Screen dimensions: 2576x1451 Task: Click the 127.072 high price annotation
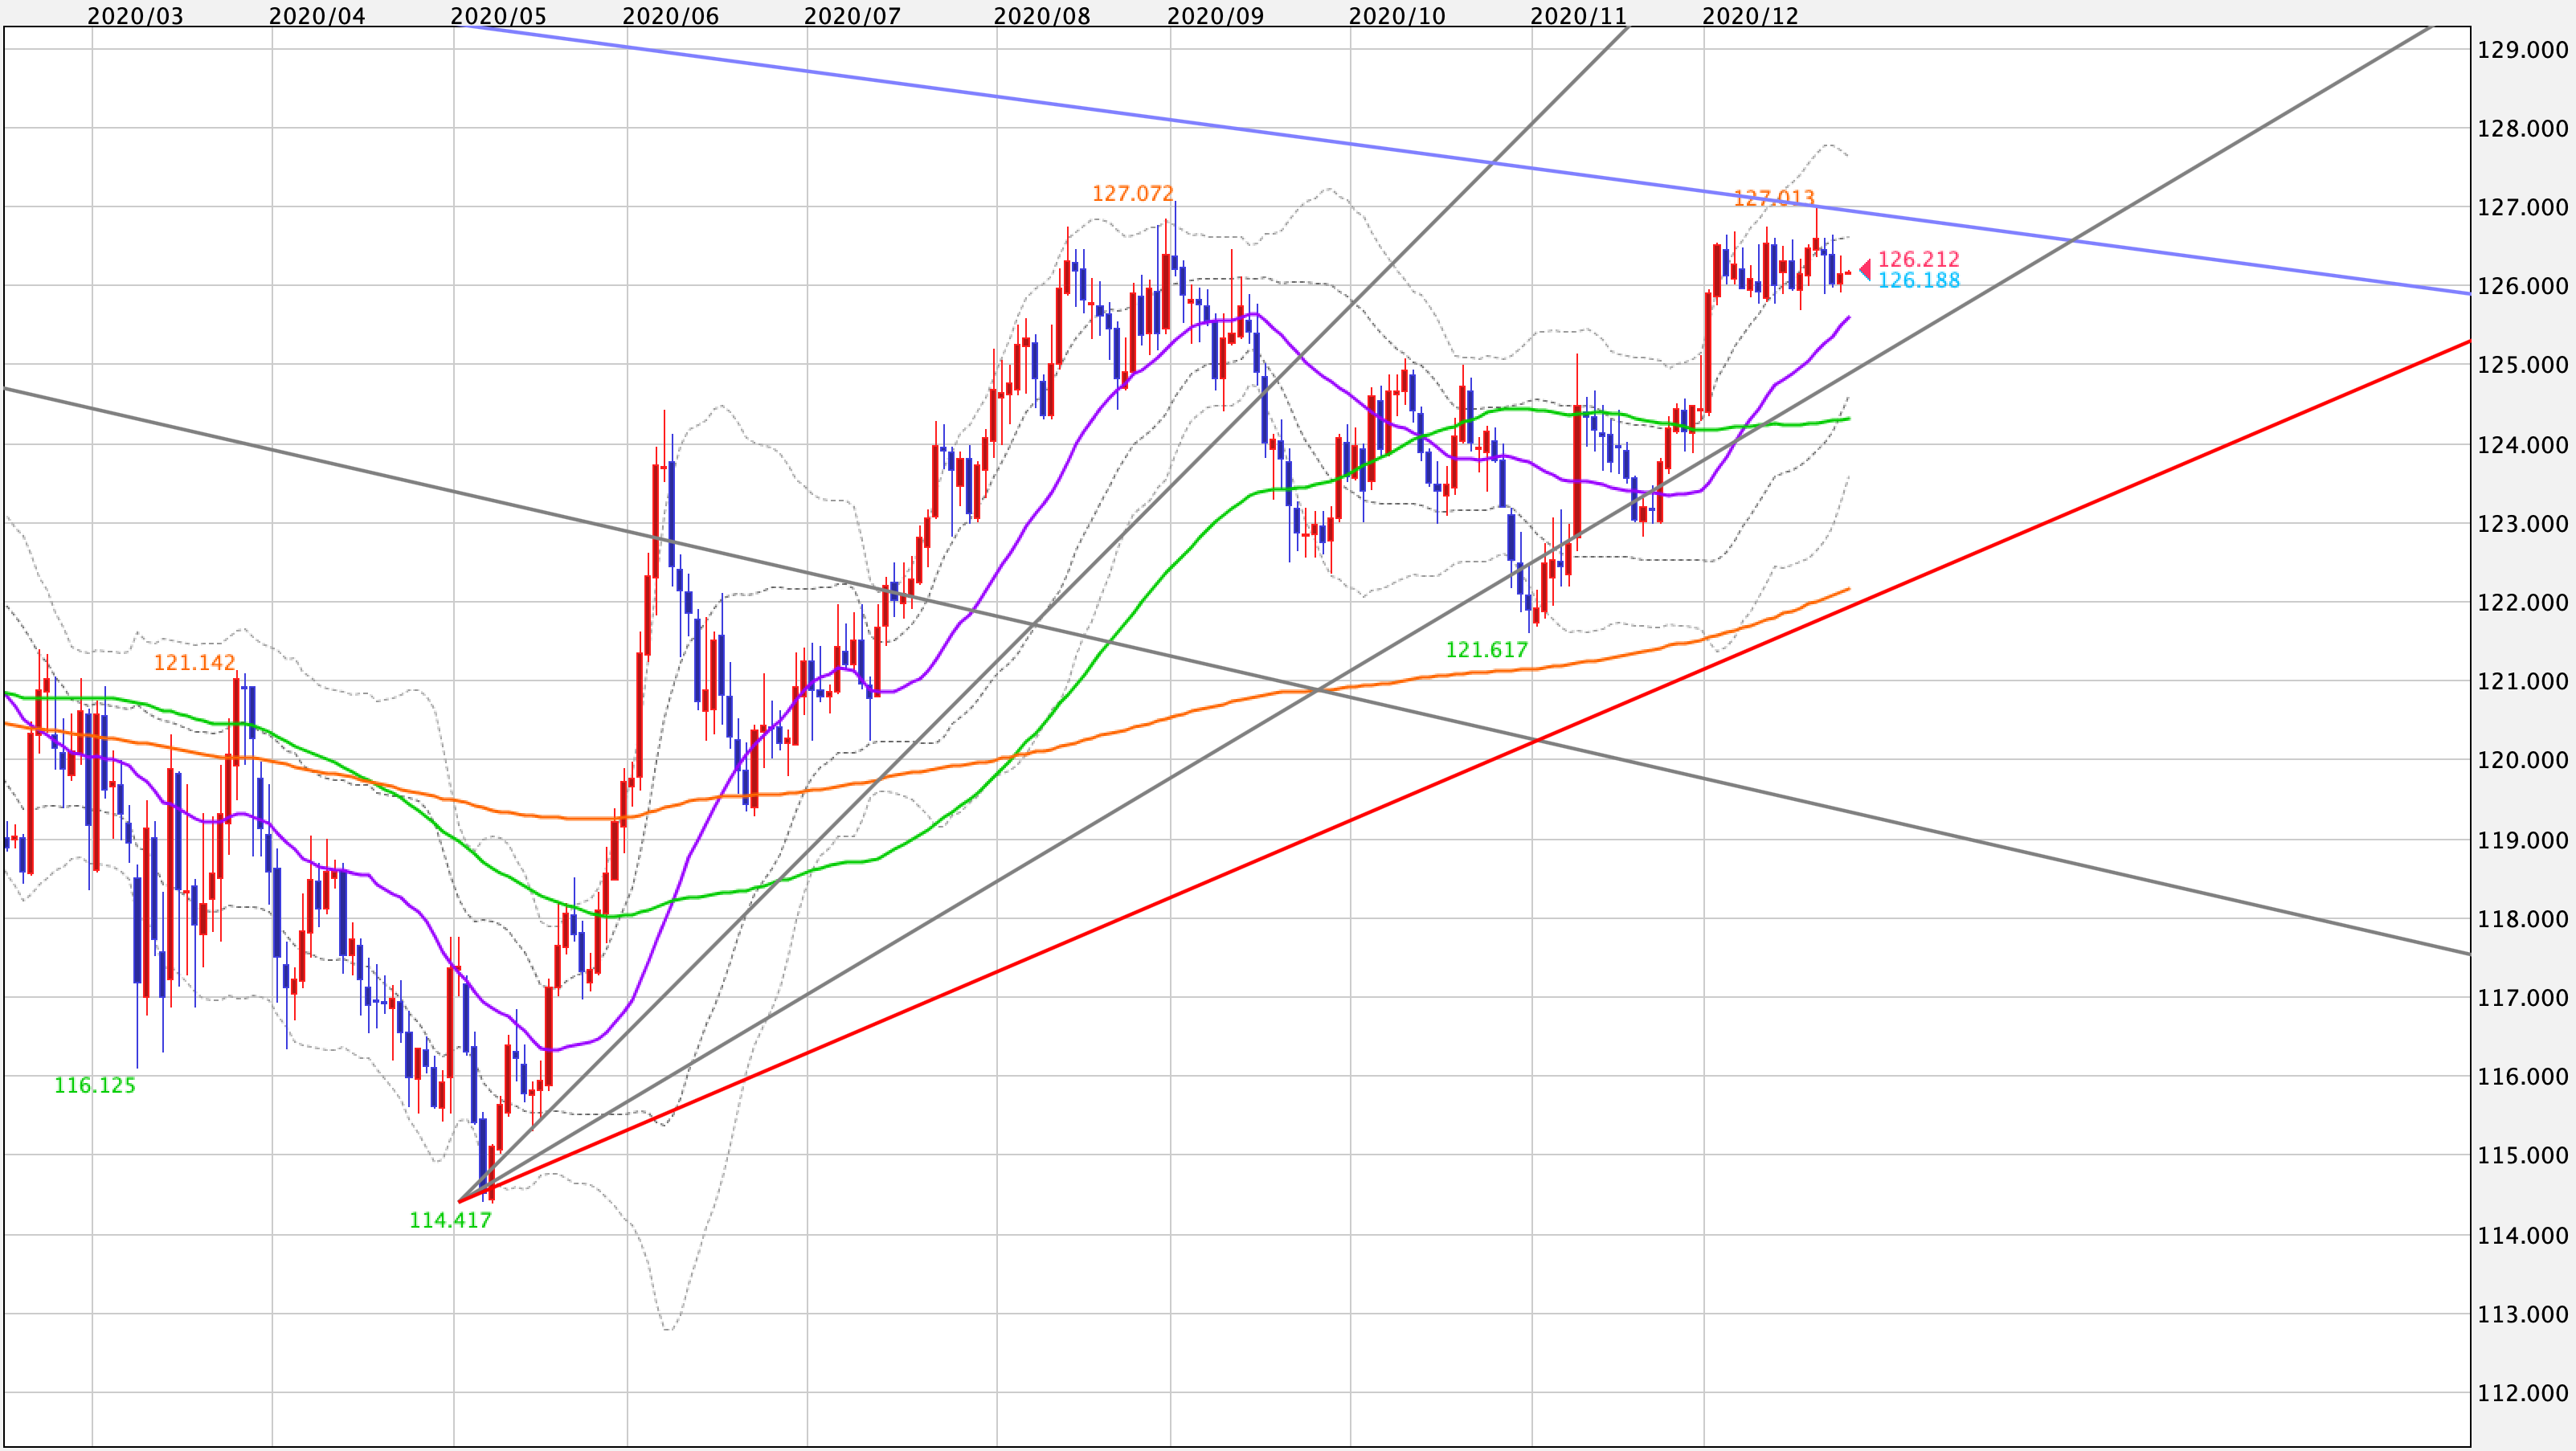1133,194
